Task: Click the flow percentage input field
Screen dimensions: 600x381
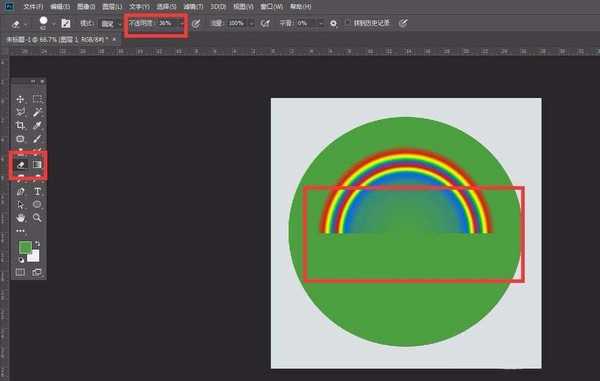Action: [x=236, y=23]
